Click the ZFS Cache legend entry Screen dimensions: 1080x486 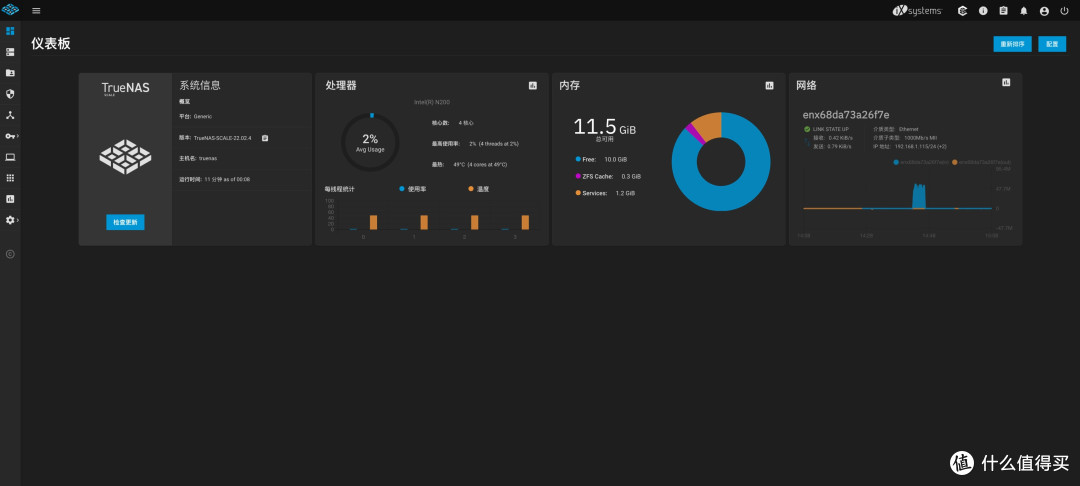pos(608,176)
